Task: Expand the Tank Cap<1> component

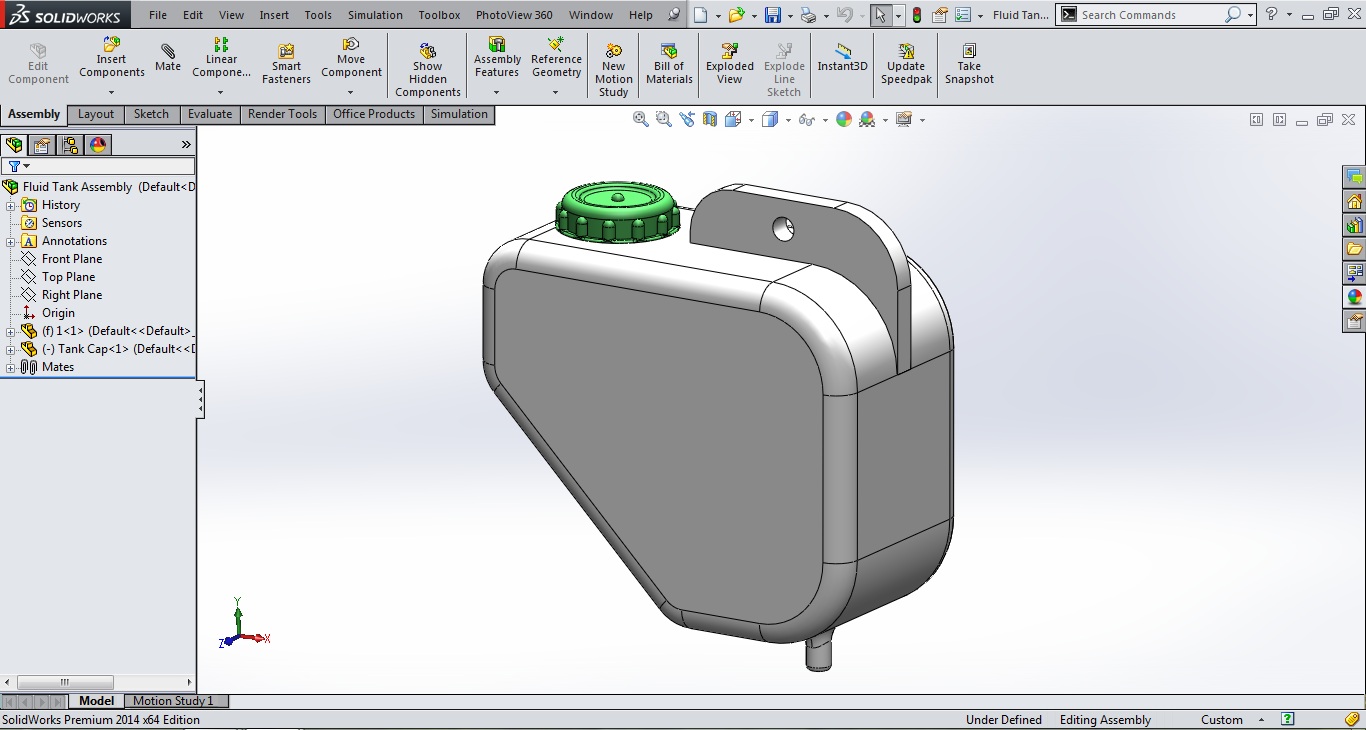Action: [11, 349]
